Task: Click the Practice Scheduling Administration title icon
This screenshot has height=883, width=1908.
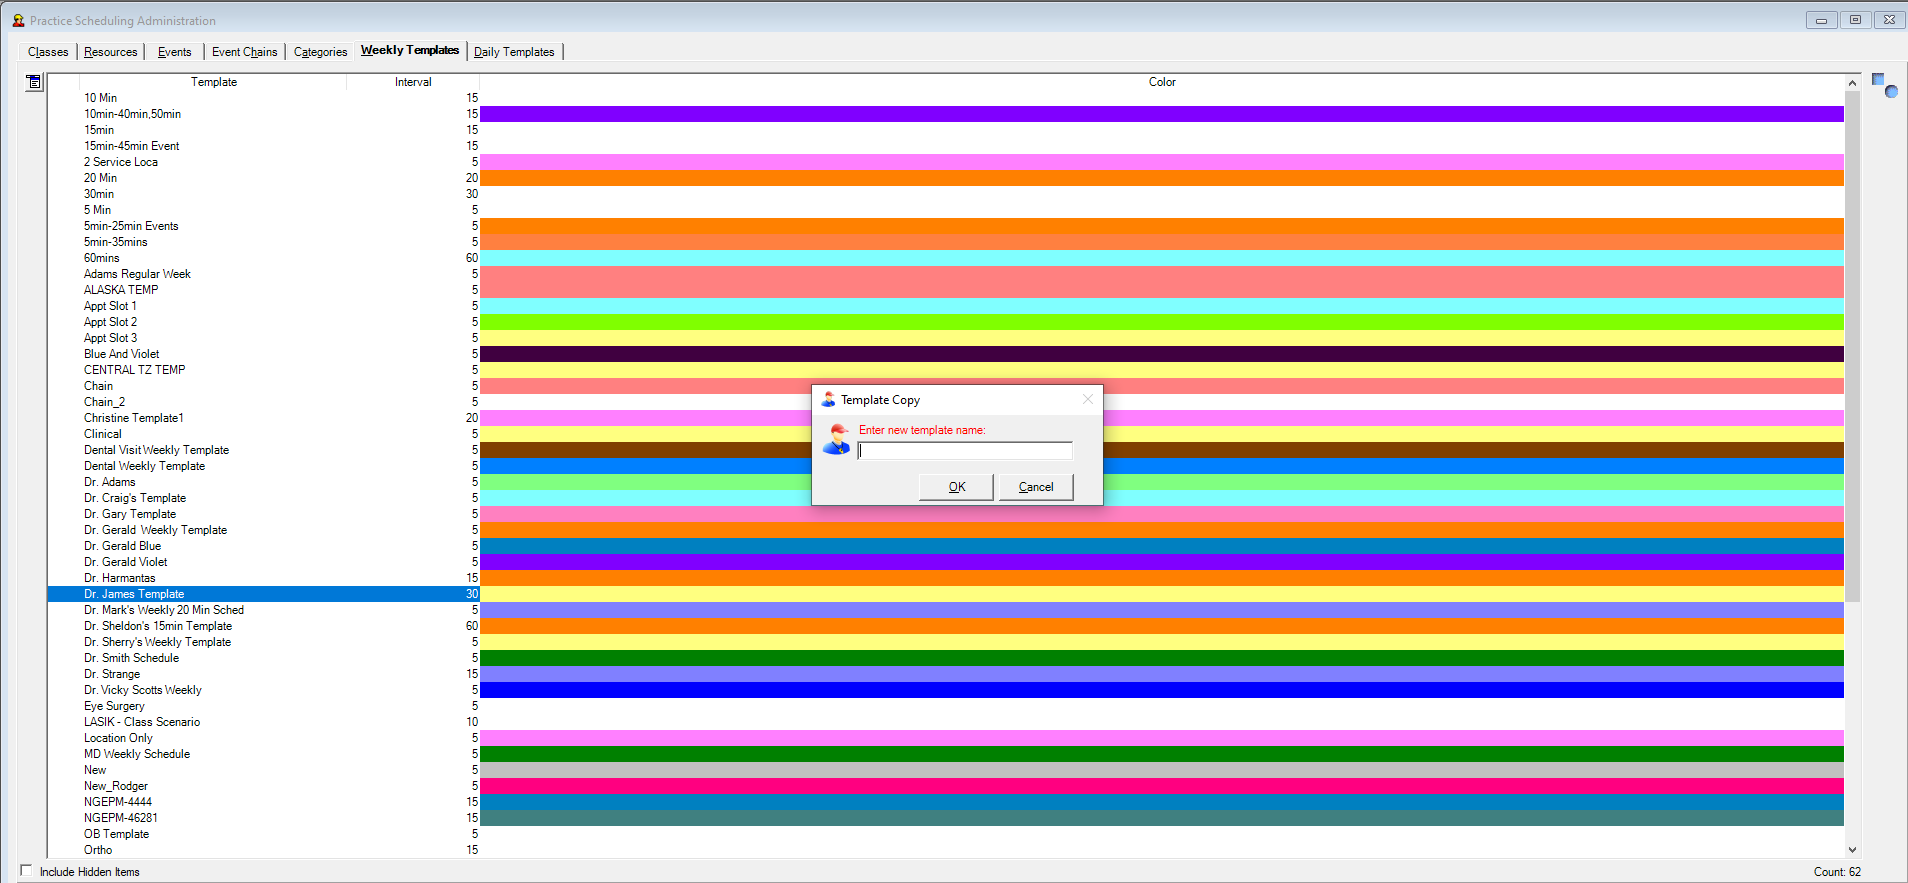Action: pyautogui.click(x=18, y=20)
